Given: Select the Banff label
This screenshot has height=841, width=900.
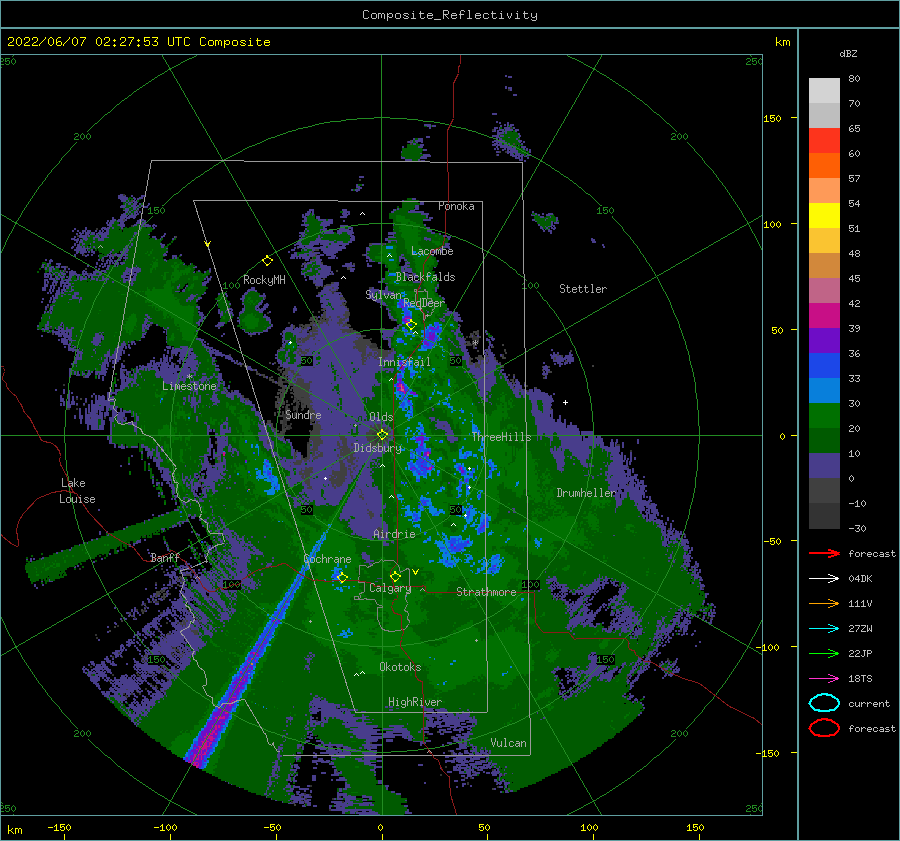Looking at the screenshot, I should tap(165, 557).
